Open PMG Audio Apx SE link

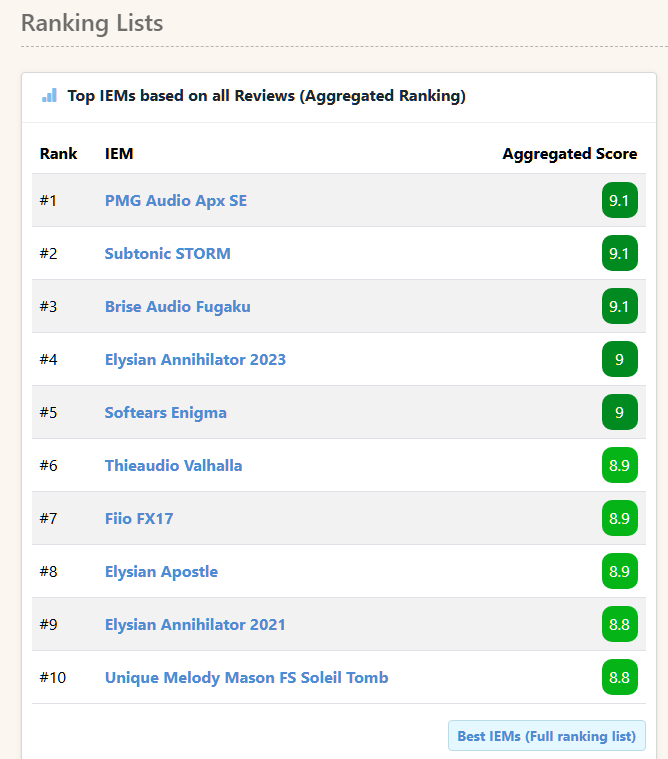[x=176, y=200]
